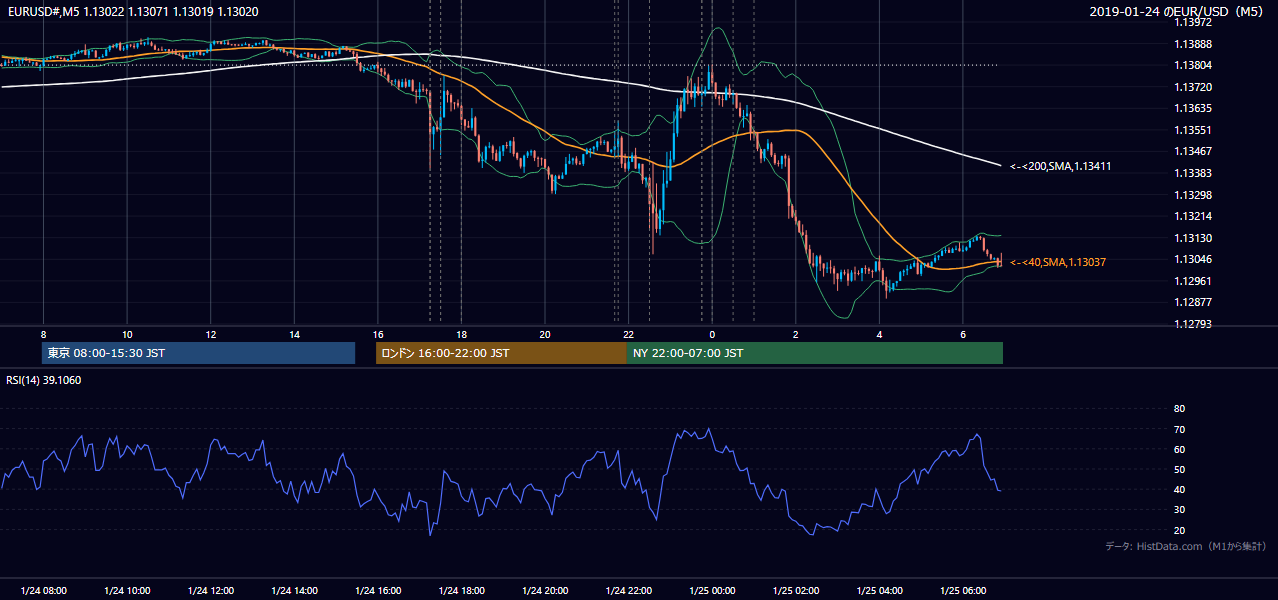Click price axis label 1.12793
This screenshot has height=600, width=1278.
(1193, 324)
